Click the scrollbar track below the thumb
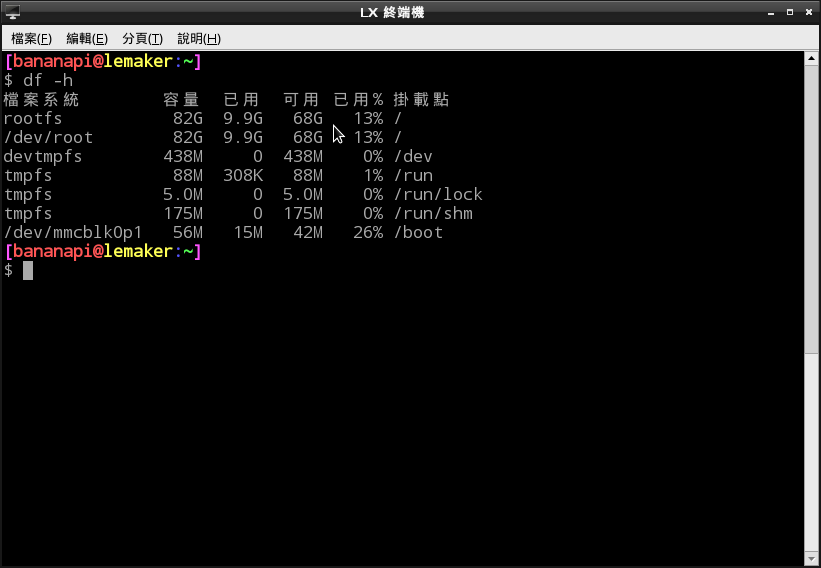 812,453
